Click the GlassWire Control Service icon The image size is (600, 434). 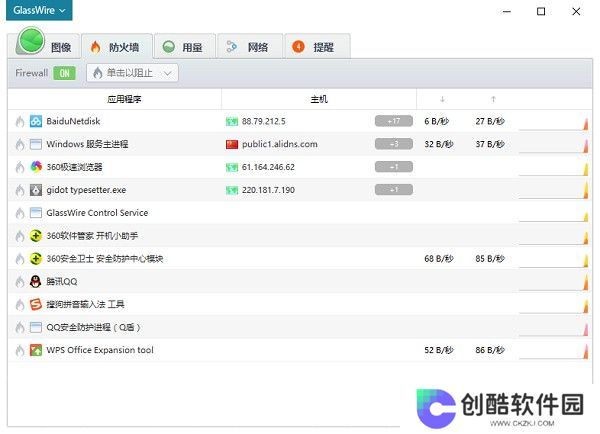coord(36,213)
